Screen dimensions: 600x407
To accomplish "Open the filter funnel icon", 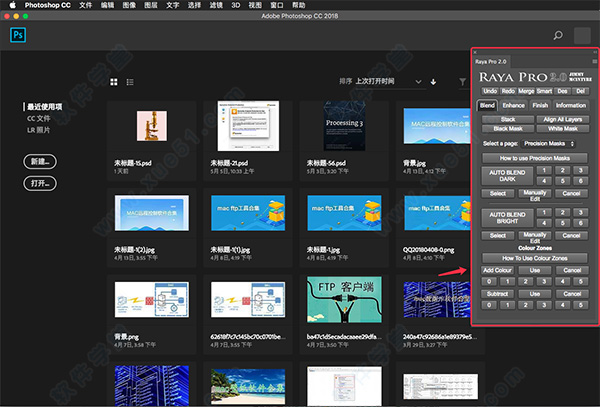I will (x=463, y=81).
